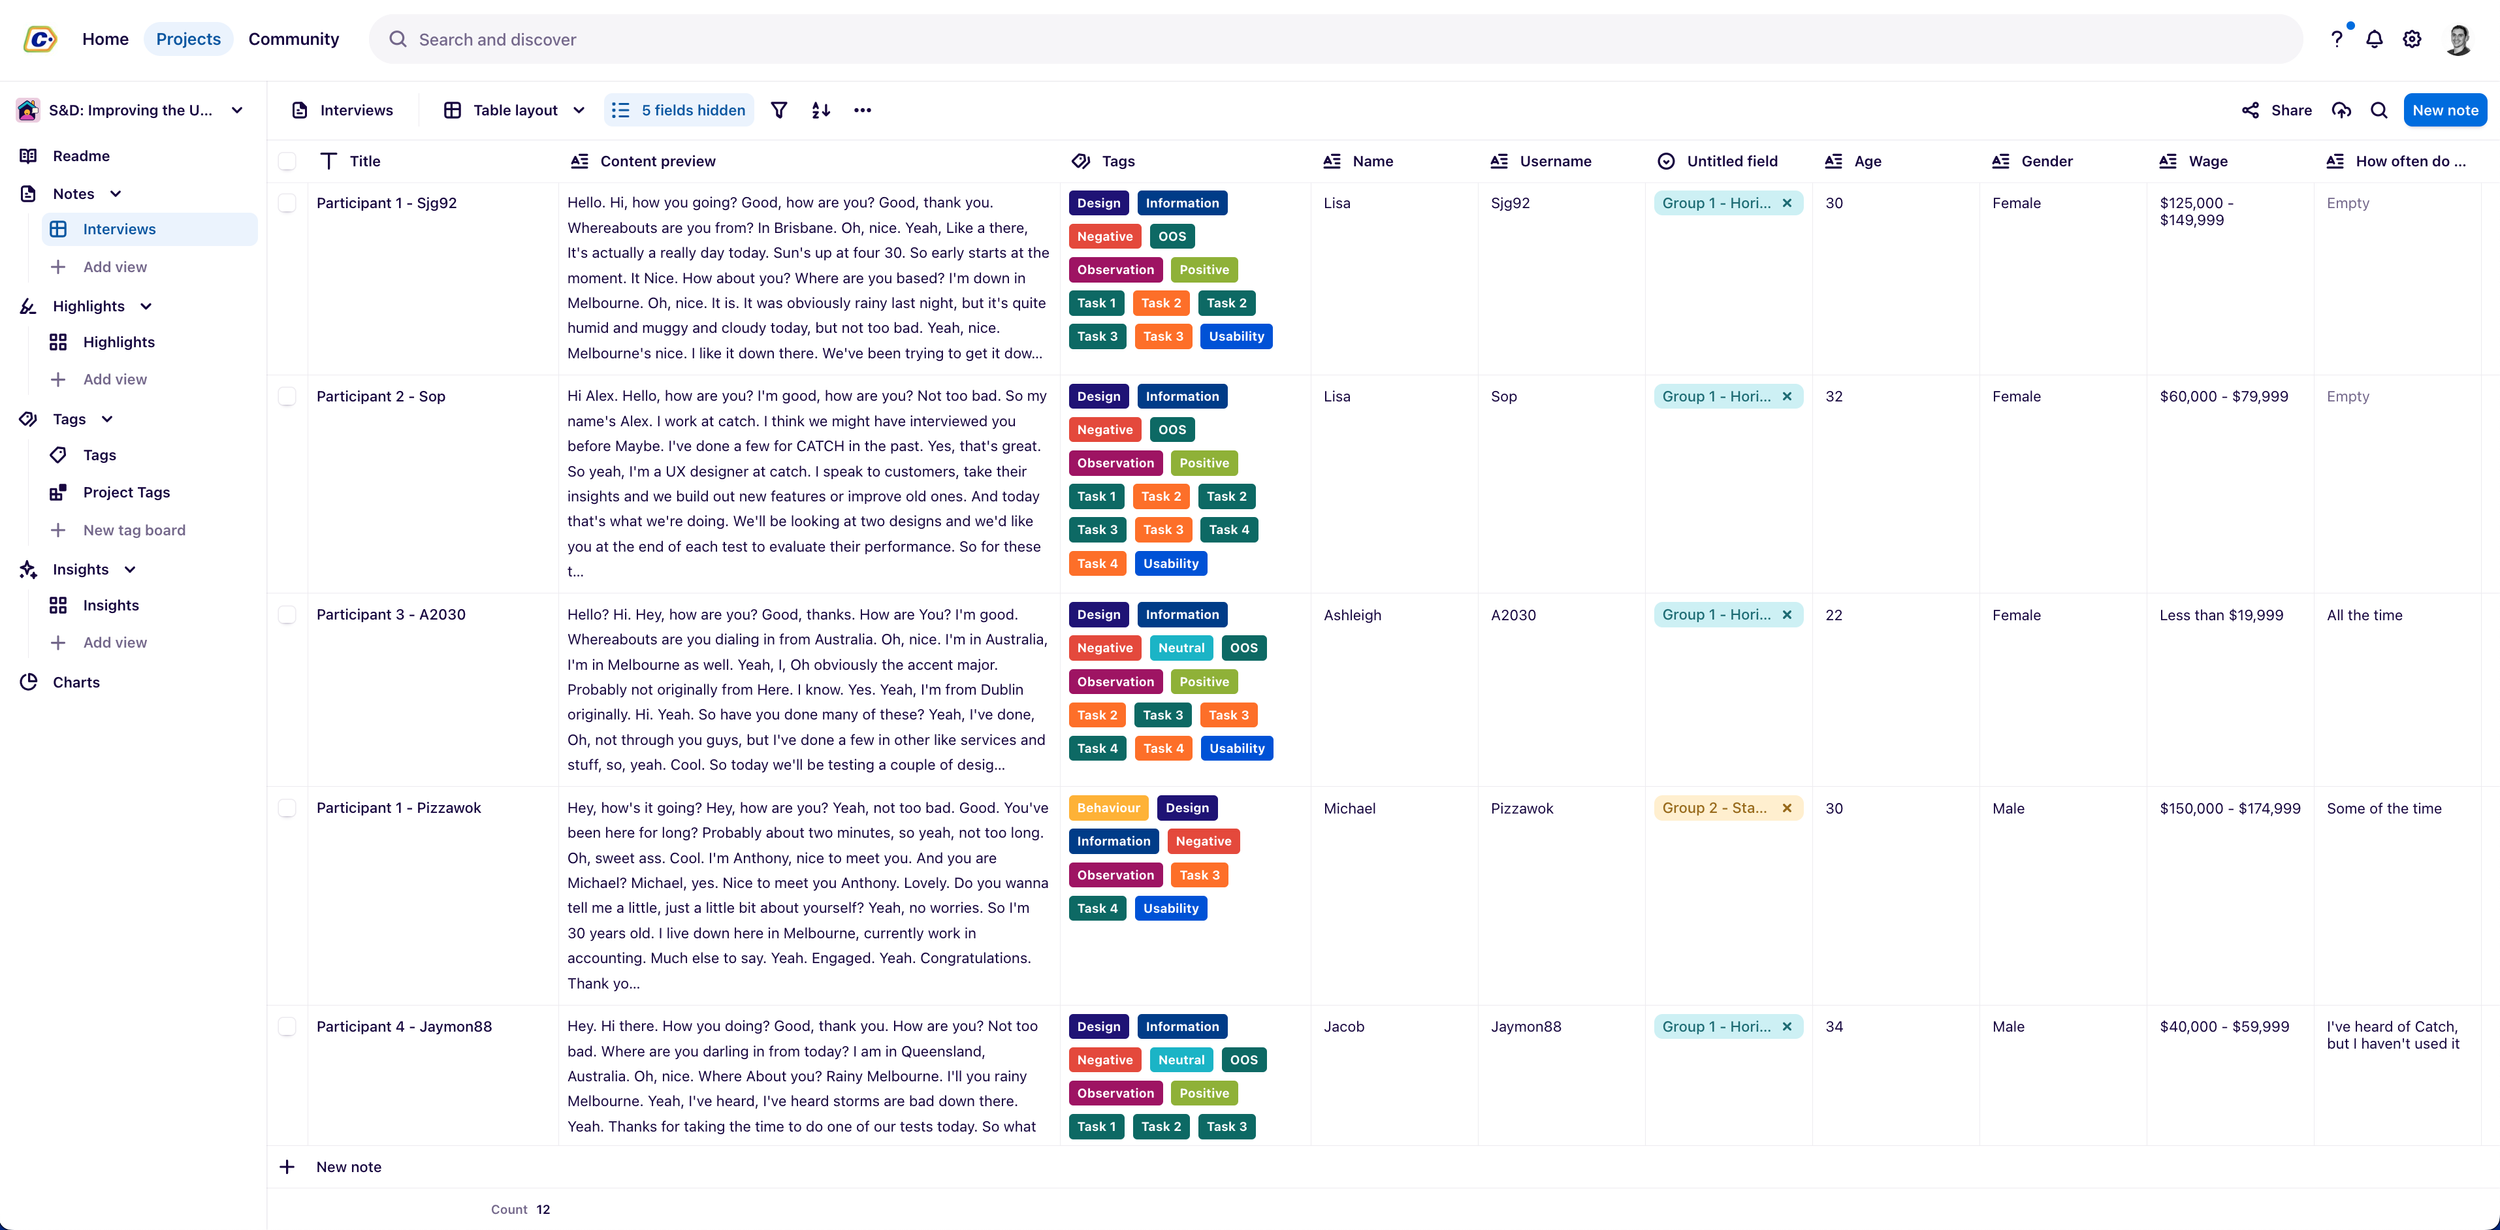This screenshot has width=2500, height=1230.
Task: Click the Content preview column header
Action: pos(657,161)
